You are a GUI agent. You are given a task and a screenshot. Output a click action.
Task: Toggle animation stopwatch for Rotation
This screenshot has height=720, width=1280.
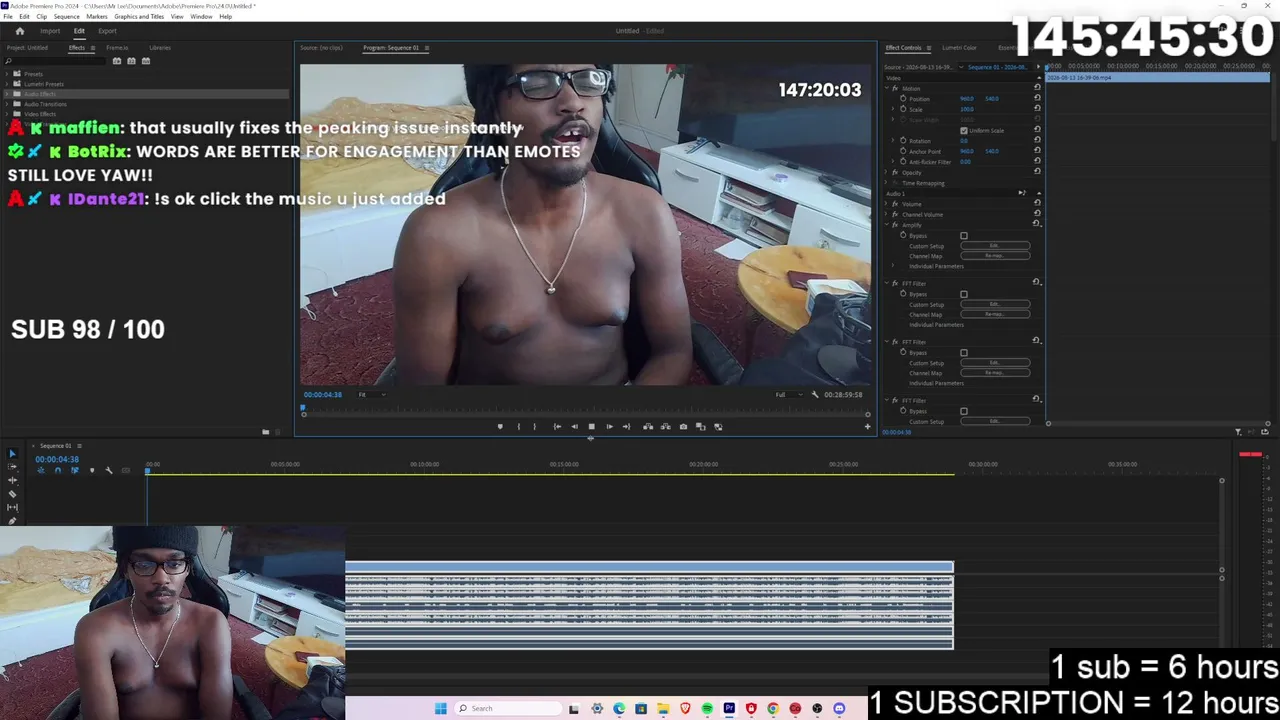[x=903, y=141]
